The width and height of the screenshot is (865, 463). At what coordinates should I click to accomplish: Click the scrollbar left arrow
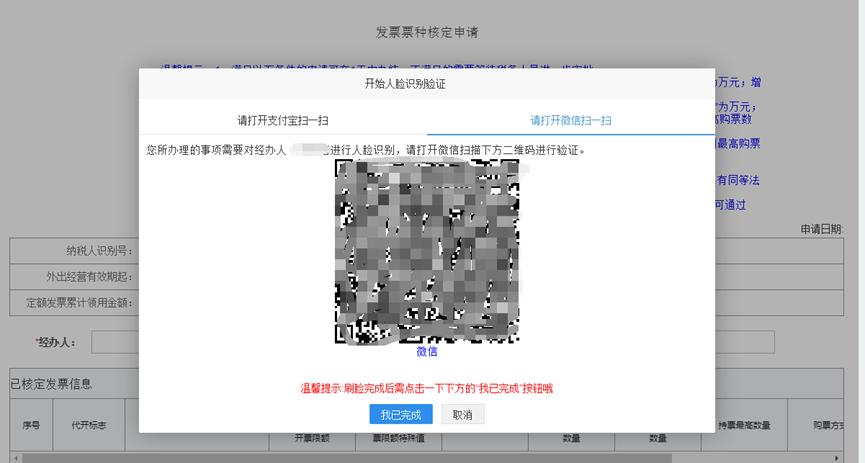(x=15, y=459)
